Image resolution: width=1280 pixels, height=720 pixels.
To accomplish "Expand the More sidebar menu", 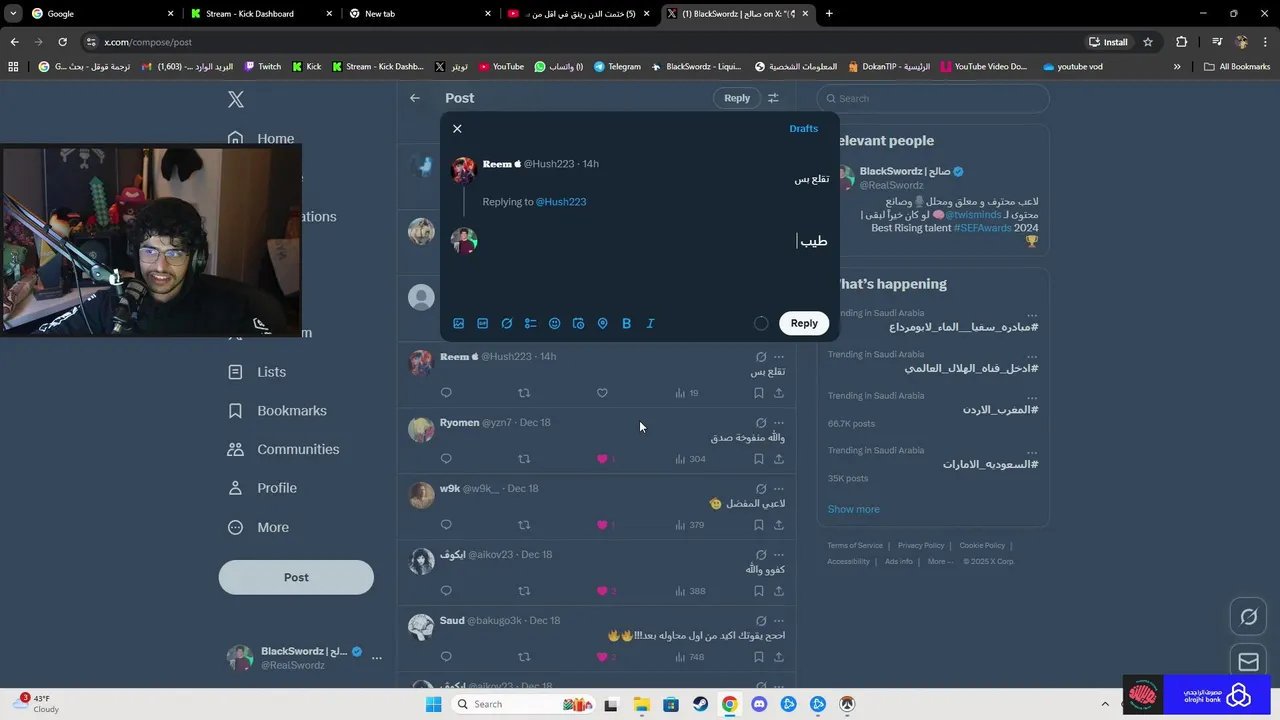I will (258, 527).
